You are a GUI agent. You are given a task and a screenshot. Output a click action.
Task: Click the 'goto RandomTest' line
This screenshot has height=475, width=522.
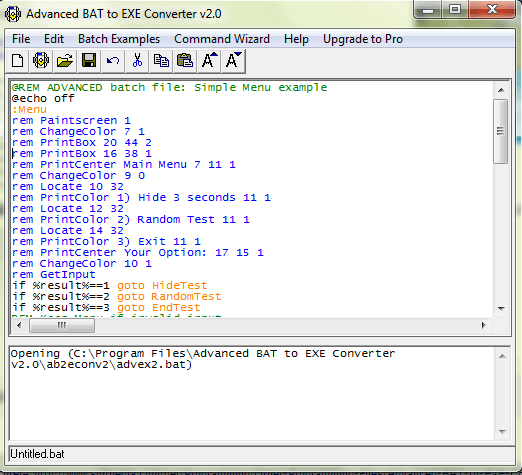click(117, 297)
